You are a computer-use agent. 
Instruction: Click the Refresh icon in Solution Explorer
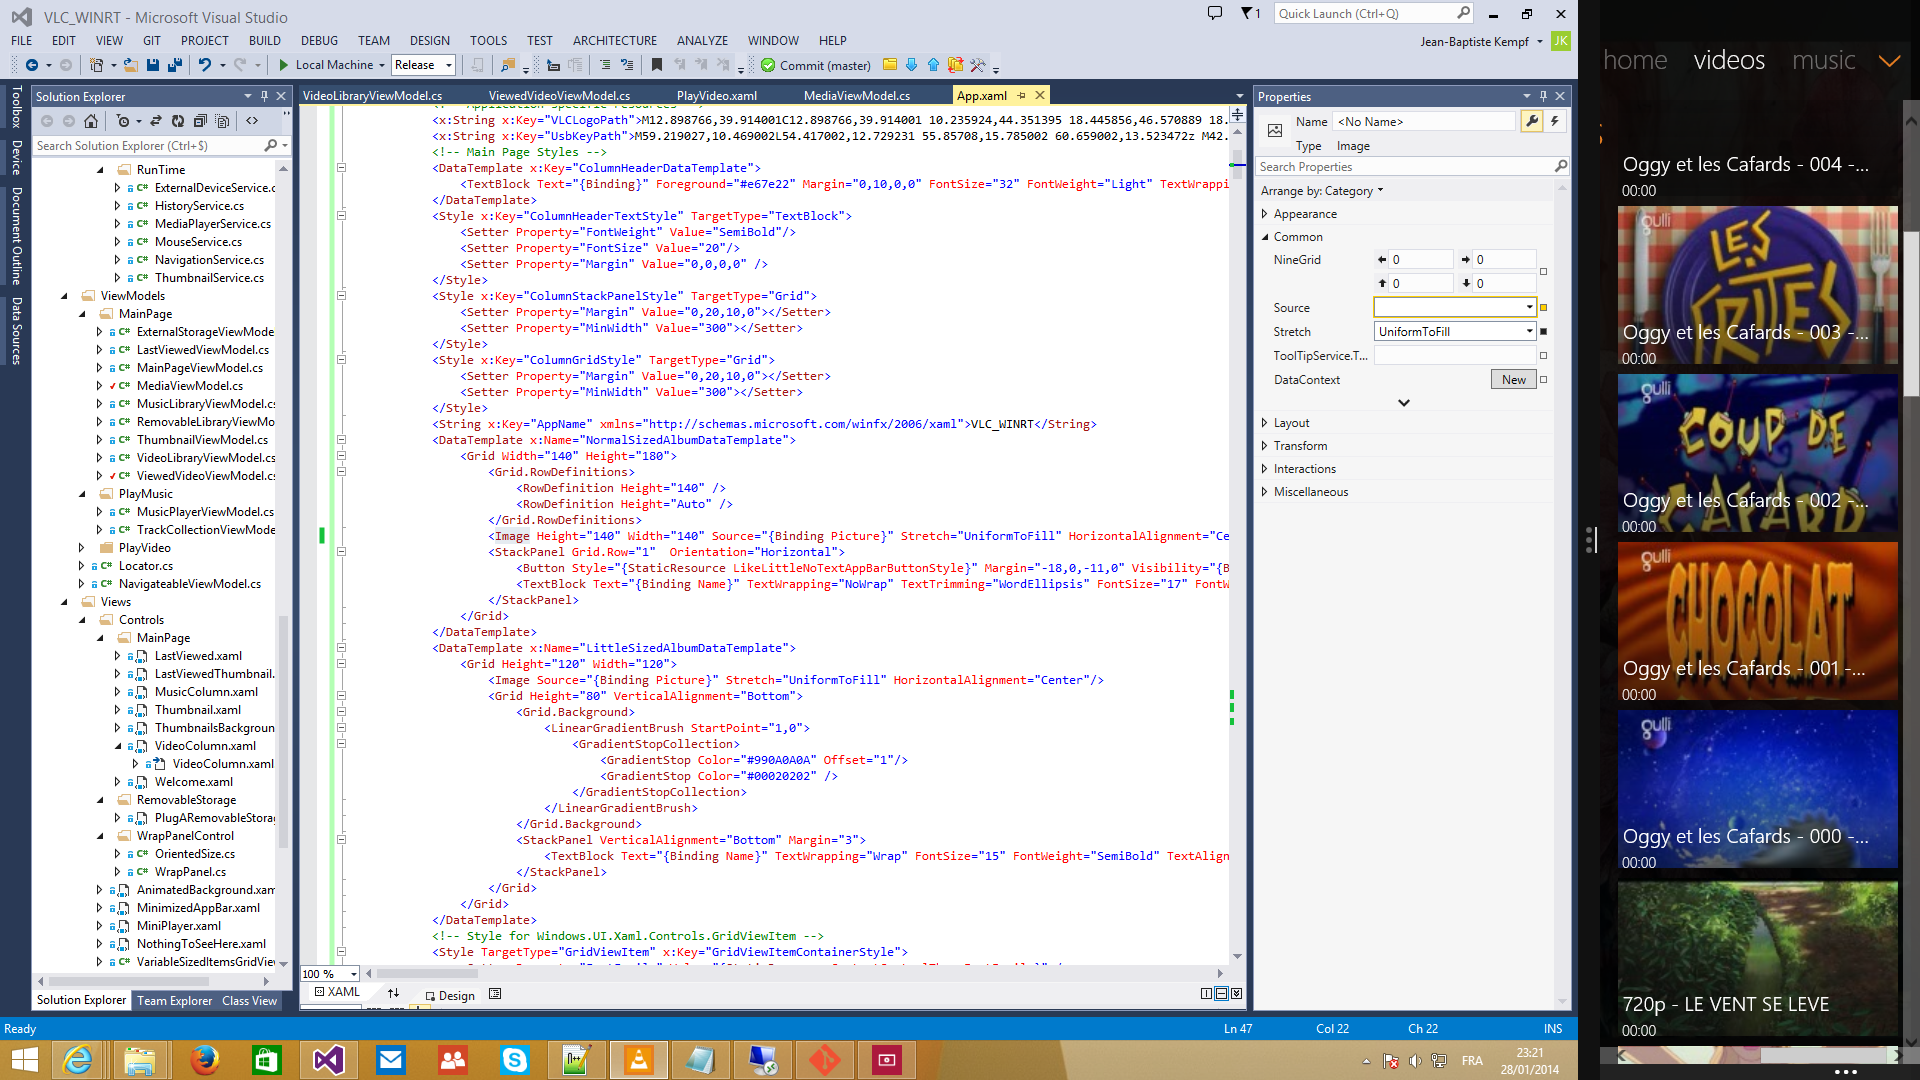(177, 121)
